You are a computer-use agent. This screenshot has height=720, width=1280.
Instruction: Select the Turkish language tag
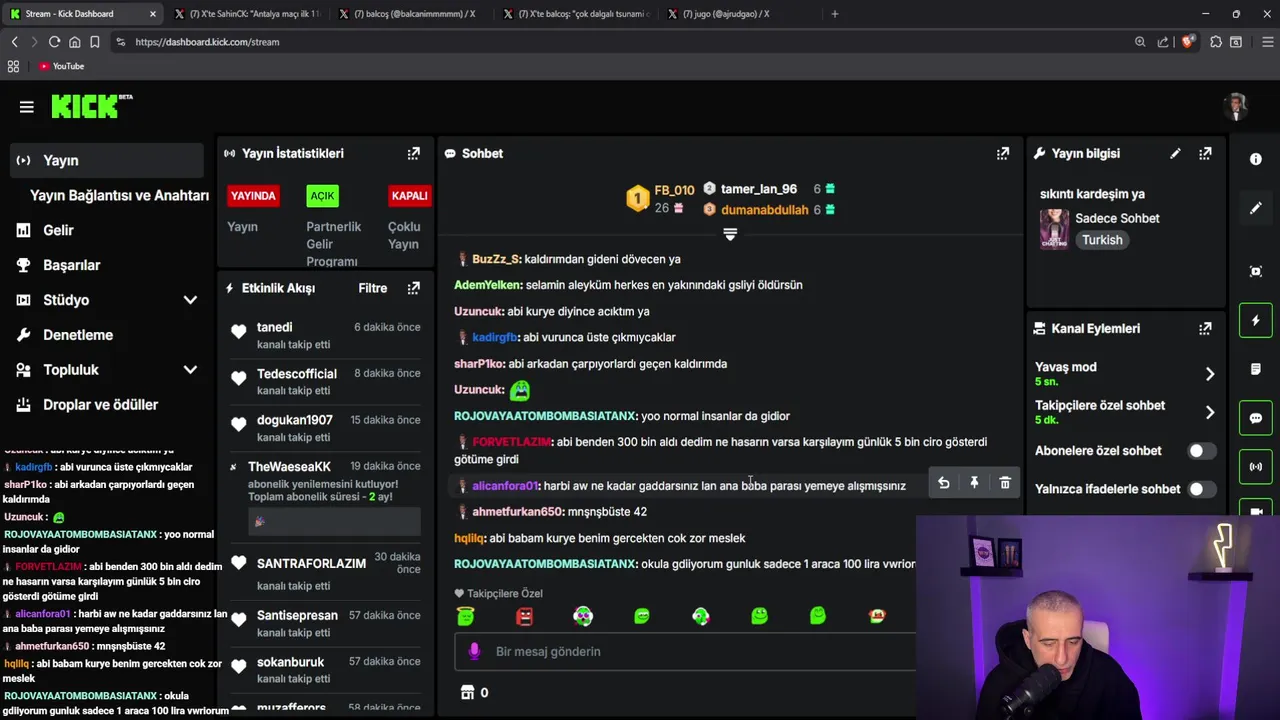(1102, 240)
